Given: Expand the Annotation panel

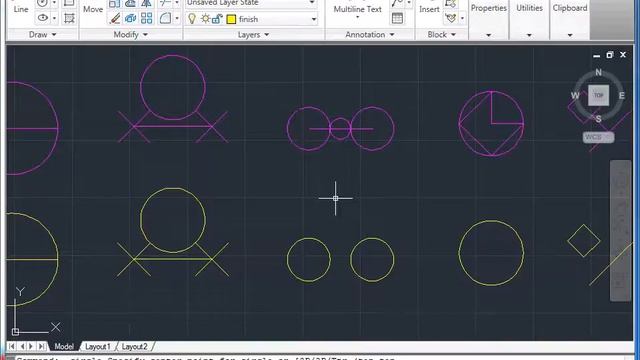Looking at the screenshot, I should click(370, 35).
